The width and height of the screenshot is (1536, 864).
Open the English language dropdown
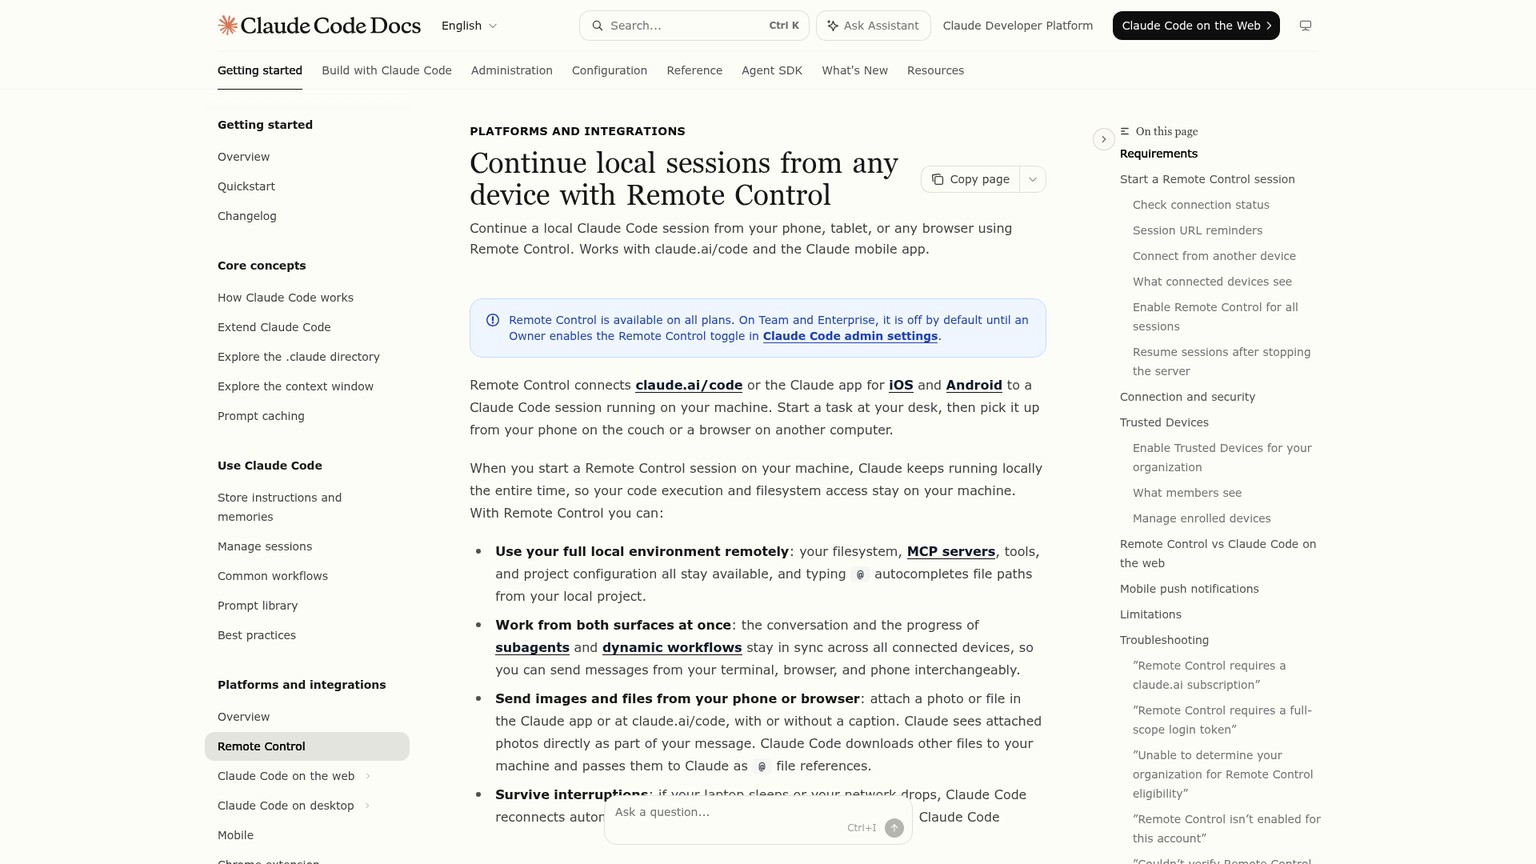(469, 26)
